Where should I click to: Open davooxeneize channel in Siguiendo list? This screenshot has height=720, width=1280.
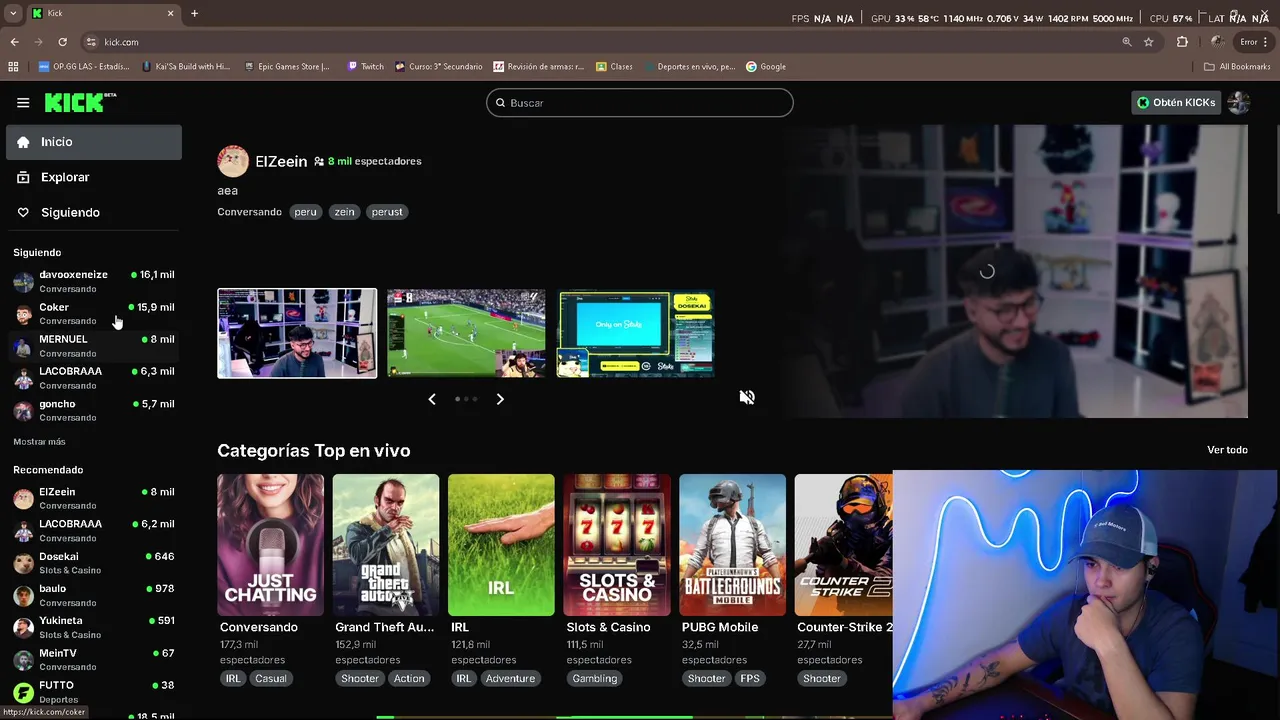pos(94,281)
